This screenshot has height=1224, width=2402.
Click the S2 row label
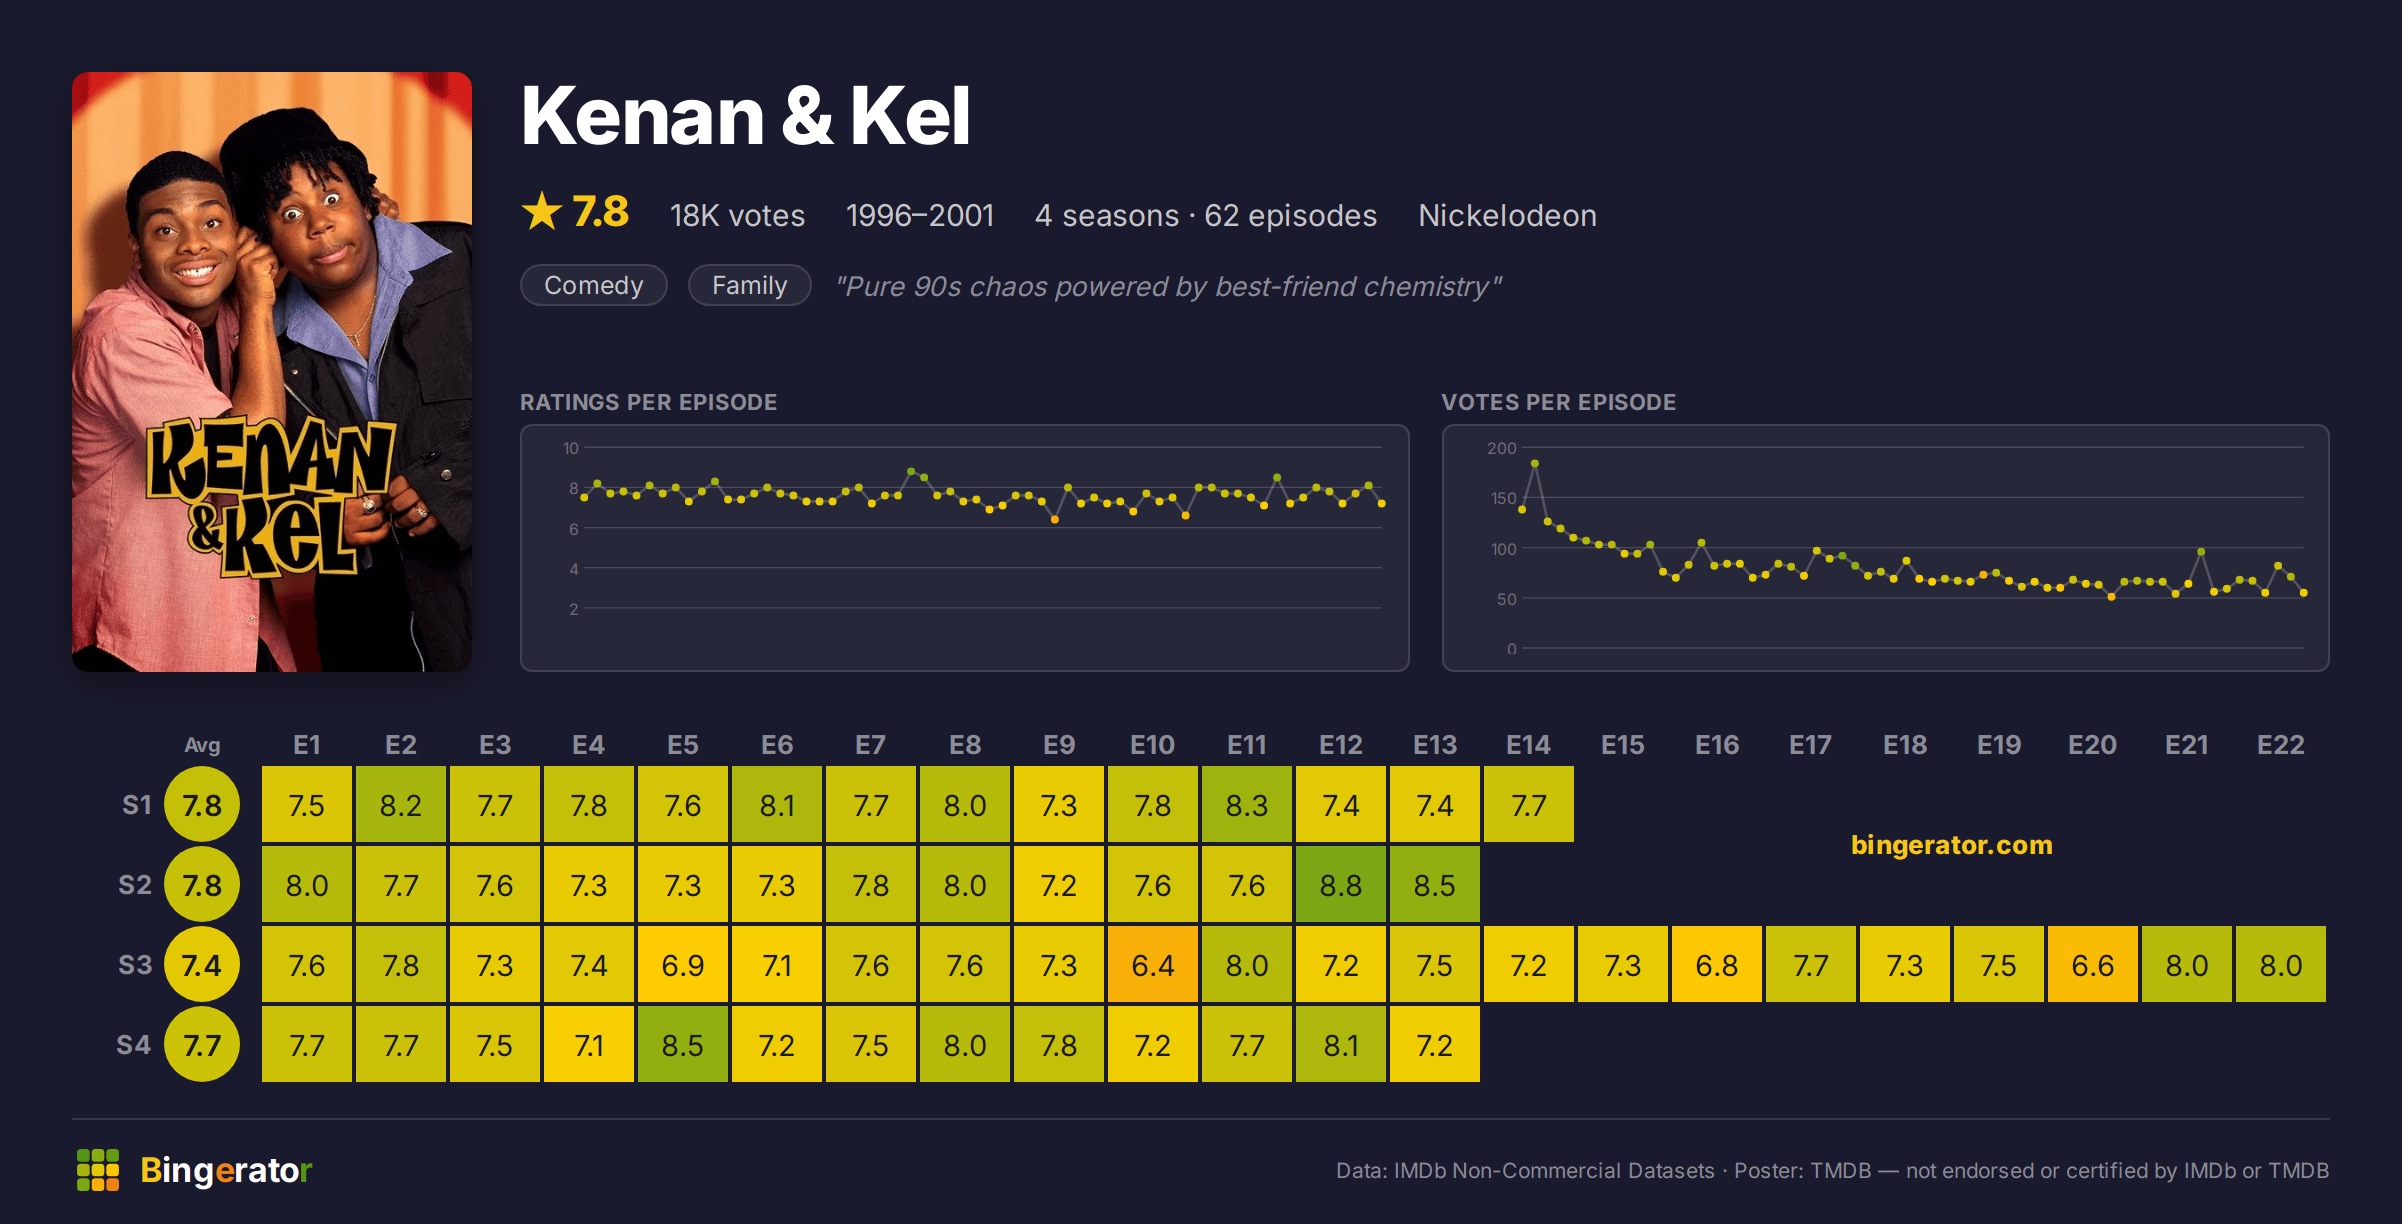tap(135, 885)
